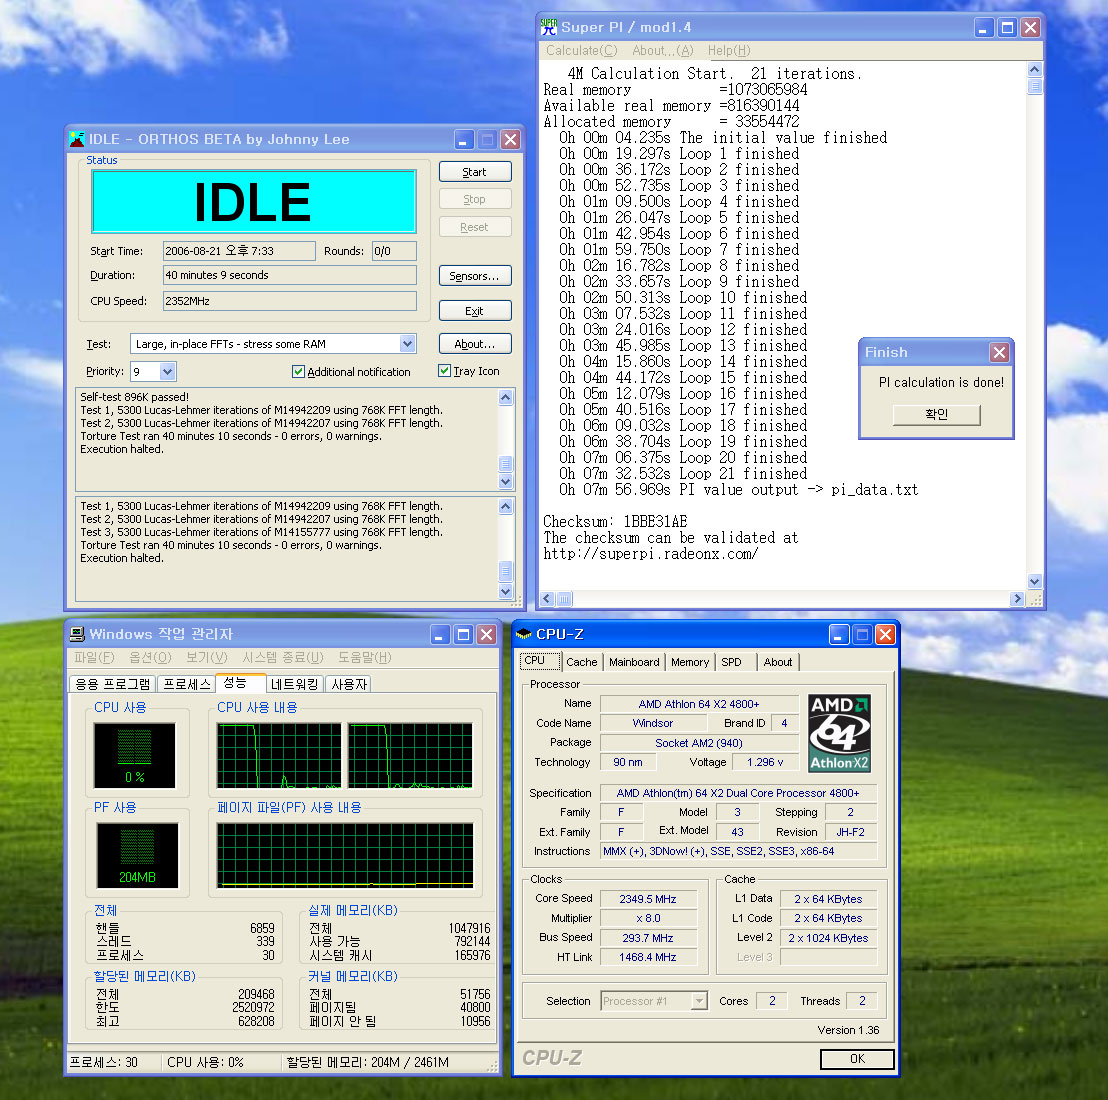Viewport: 1108px width, 1100px height.
Task: Open Calculate menu in Super PI
Action: click(x=581, y=50)
